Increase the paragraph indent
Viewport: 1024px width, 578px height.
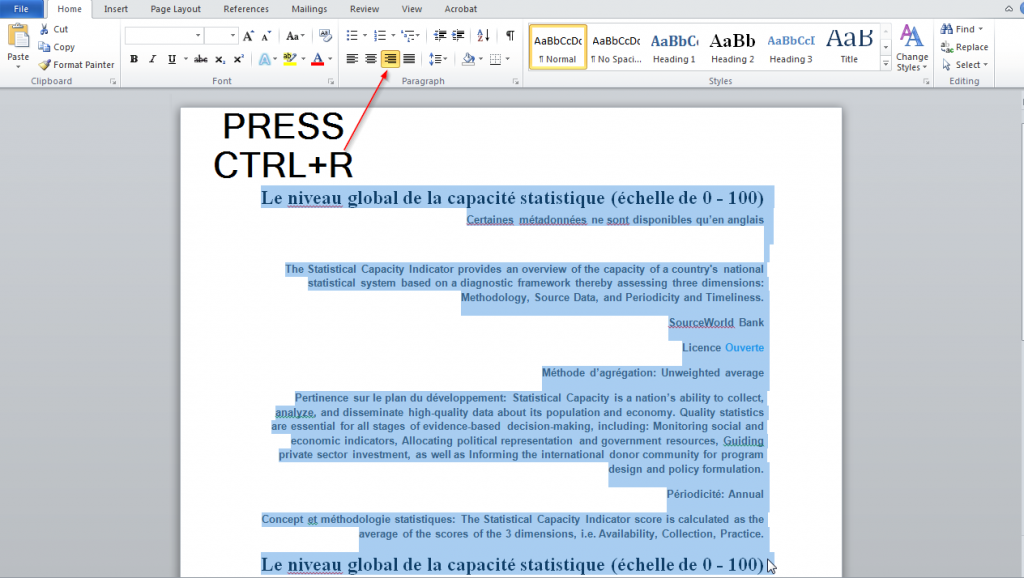pos(458,36)
